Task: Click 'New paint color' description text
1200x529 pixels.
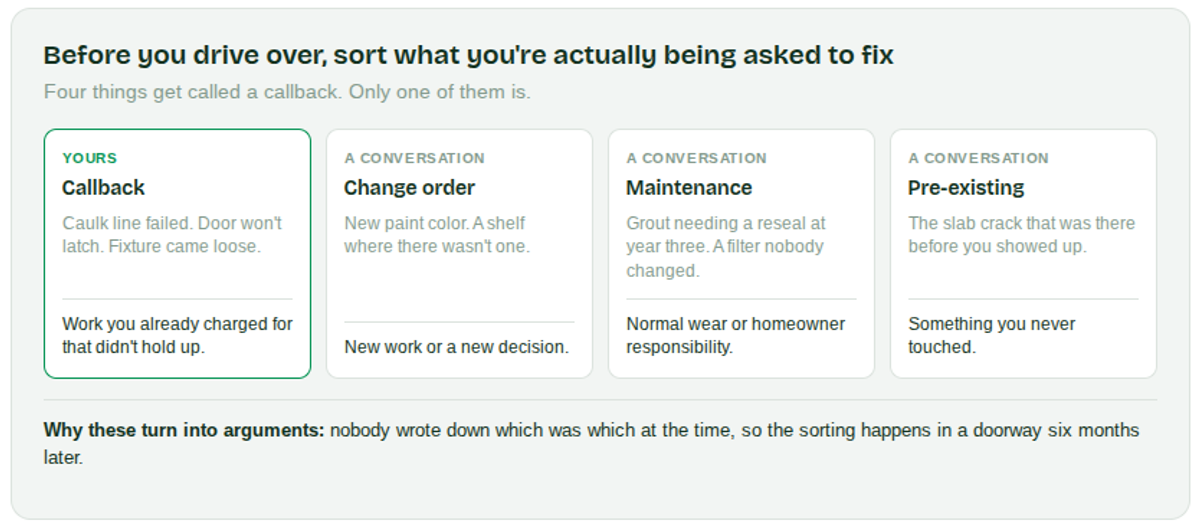Action: tap(437, 235)
